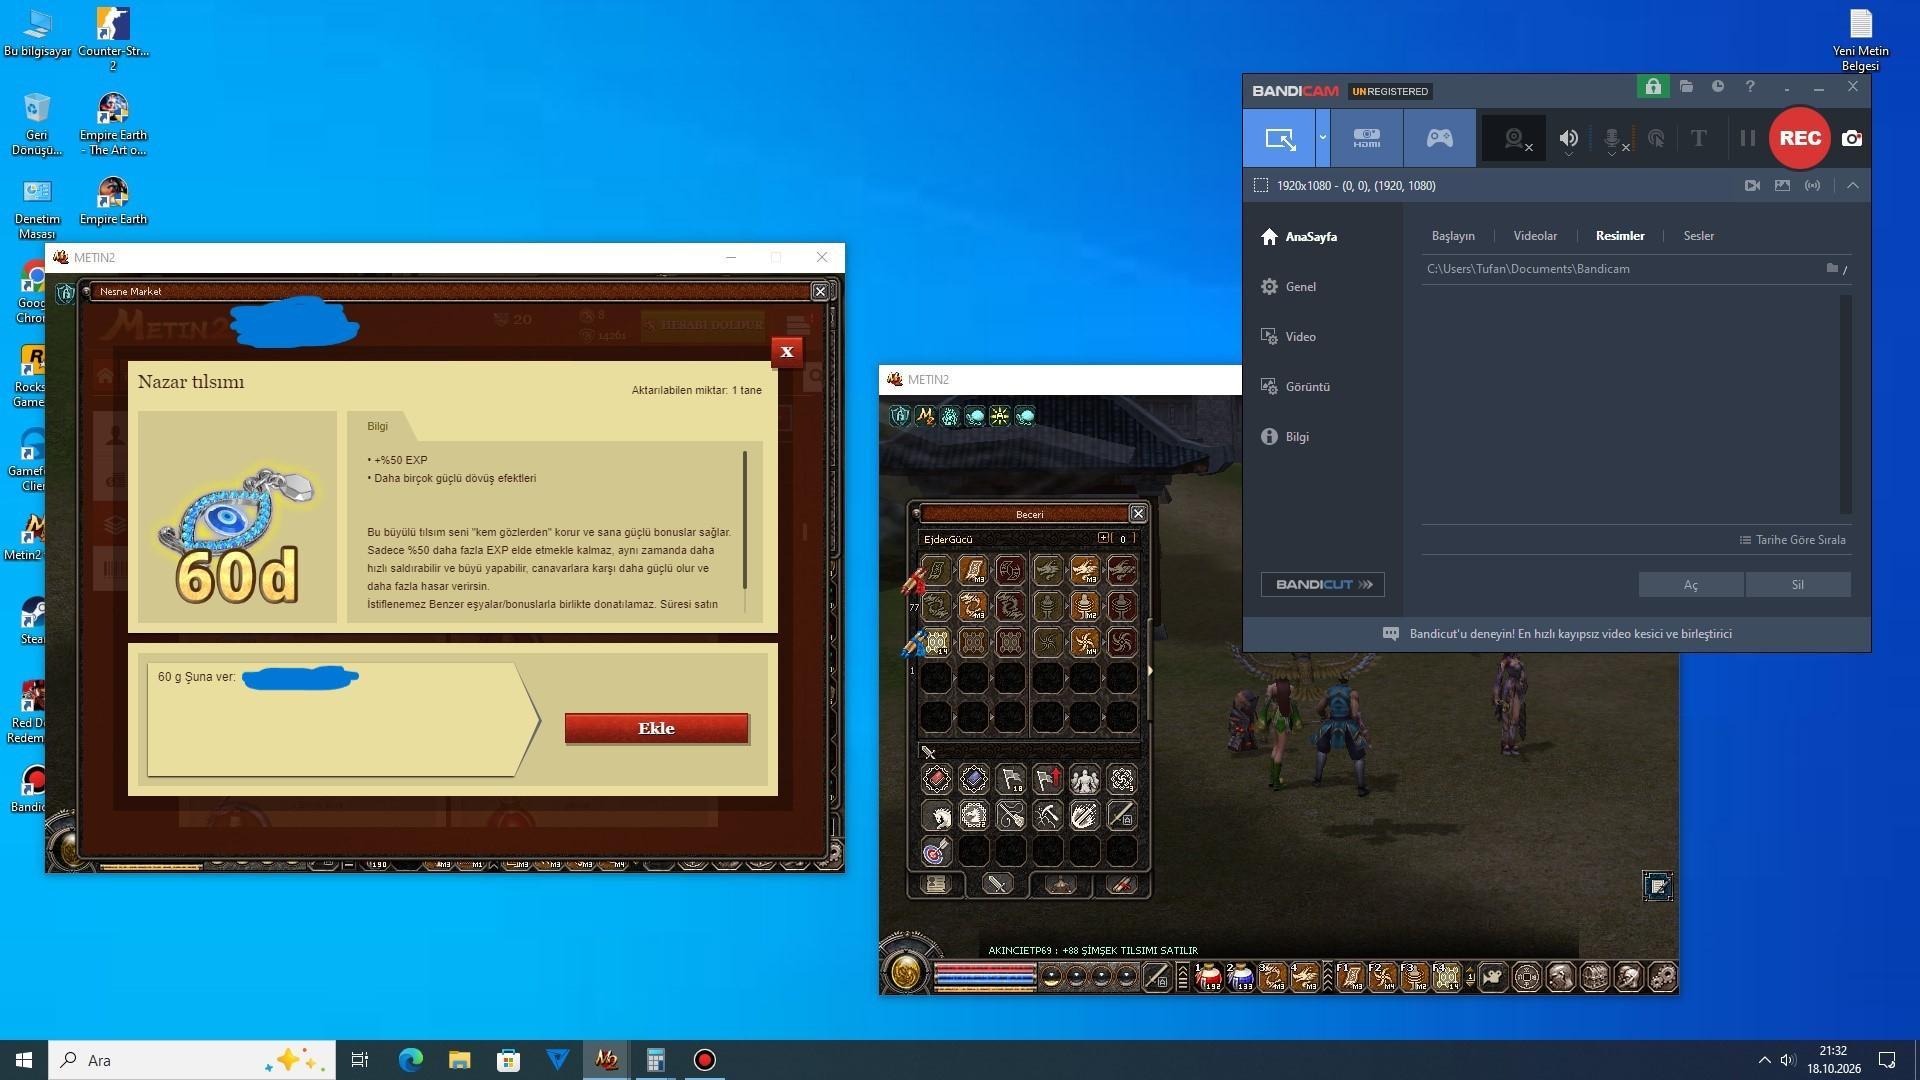Toggle the Bandicam webcam overlay
Screen dimensions: 1920x1080
(x=1515, y=139)
